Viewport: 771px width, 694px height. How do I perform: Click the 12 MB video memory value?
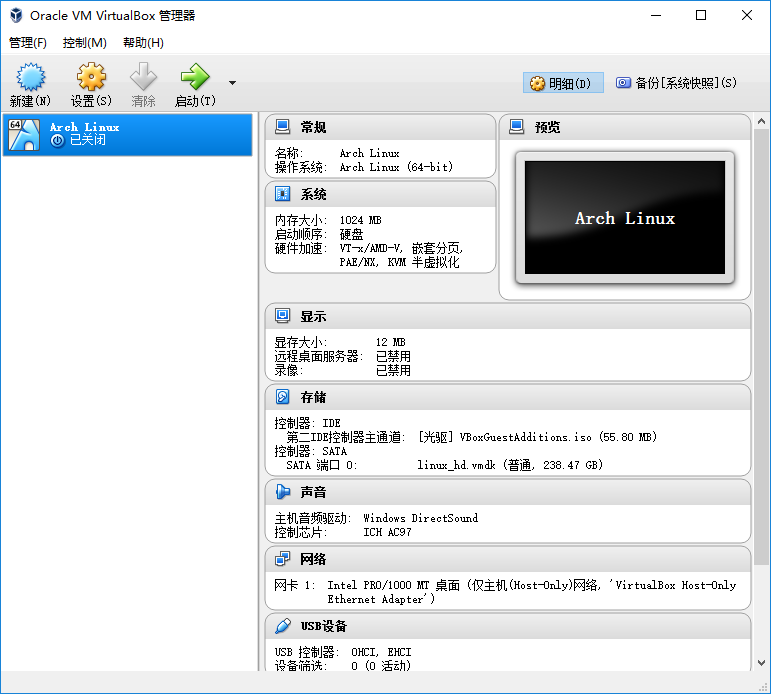point(390,342)
